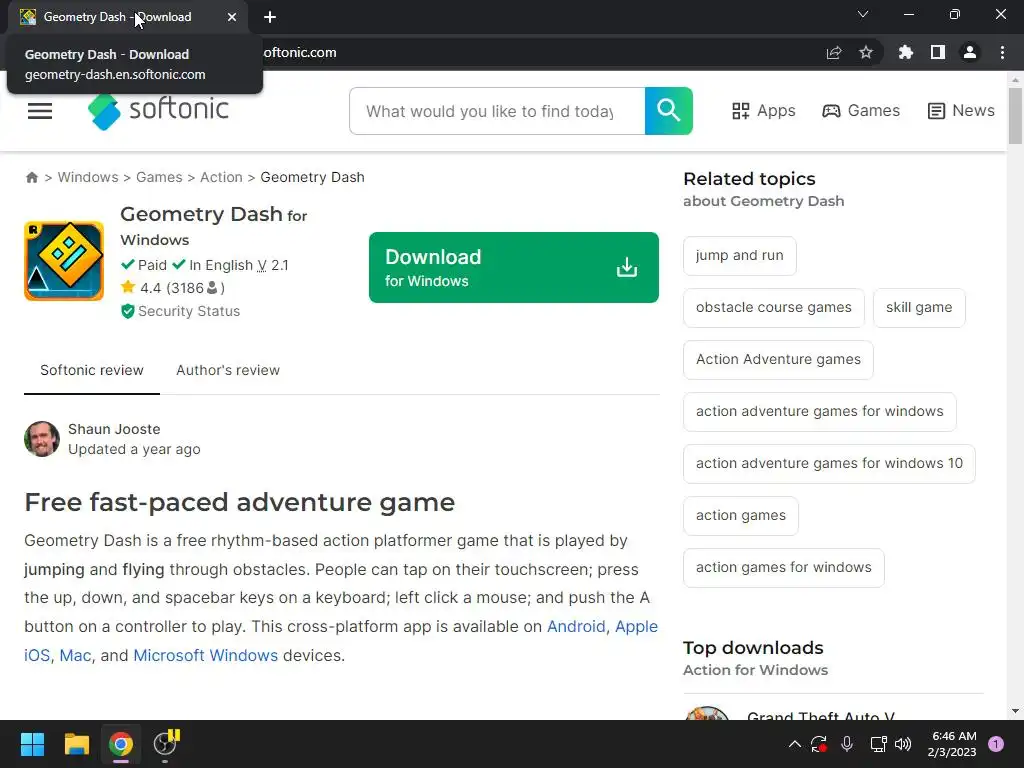Click the sync tray icon

point(819,744)
